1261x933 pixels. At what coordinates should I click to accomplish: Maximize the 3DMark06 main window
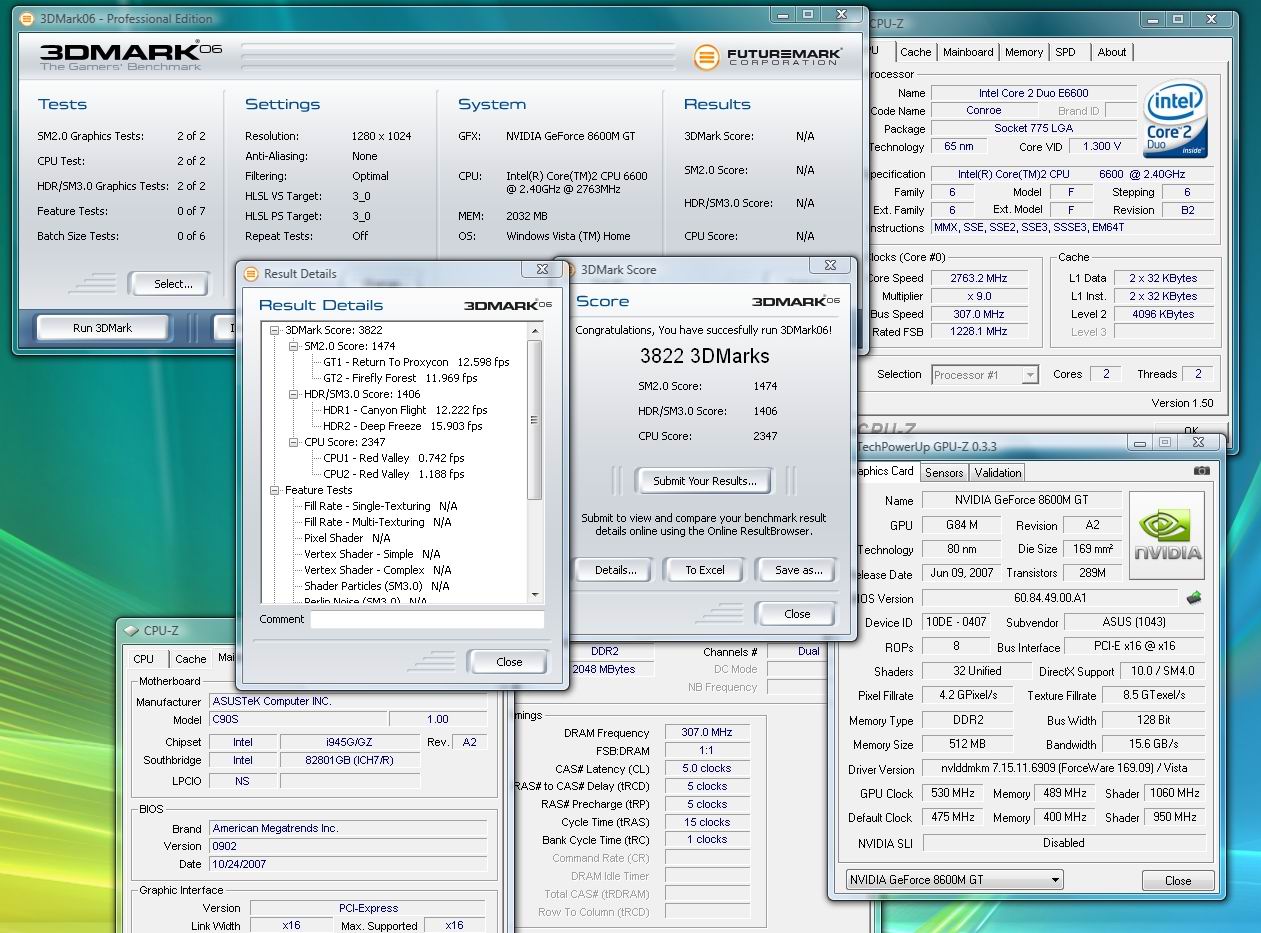coord(808,14)
